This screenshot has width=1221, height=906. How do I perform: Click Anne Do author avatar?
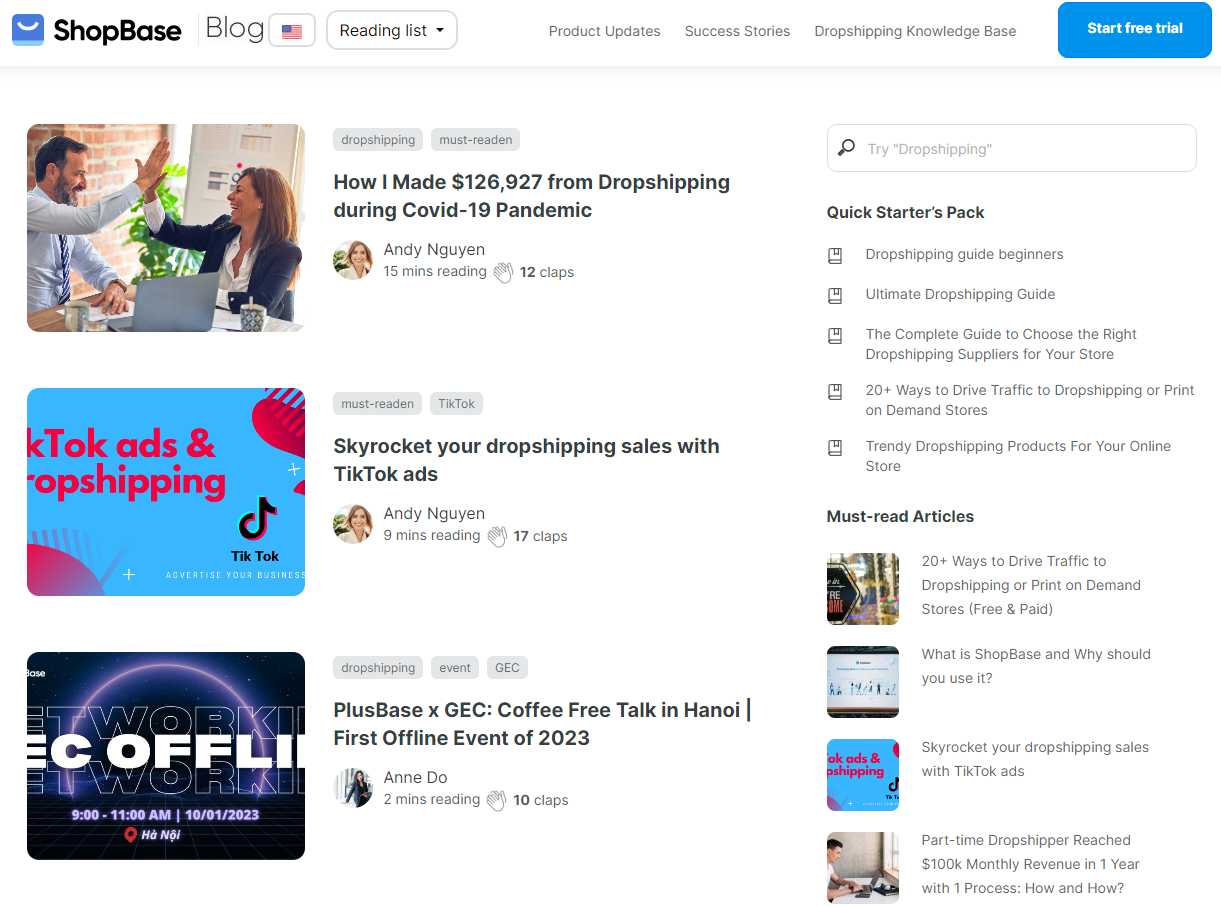click(x=353, y=788)
